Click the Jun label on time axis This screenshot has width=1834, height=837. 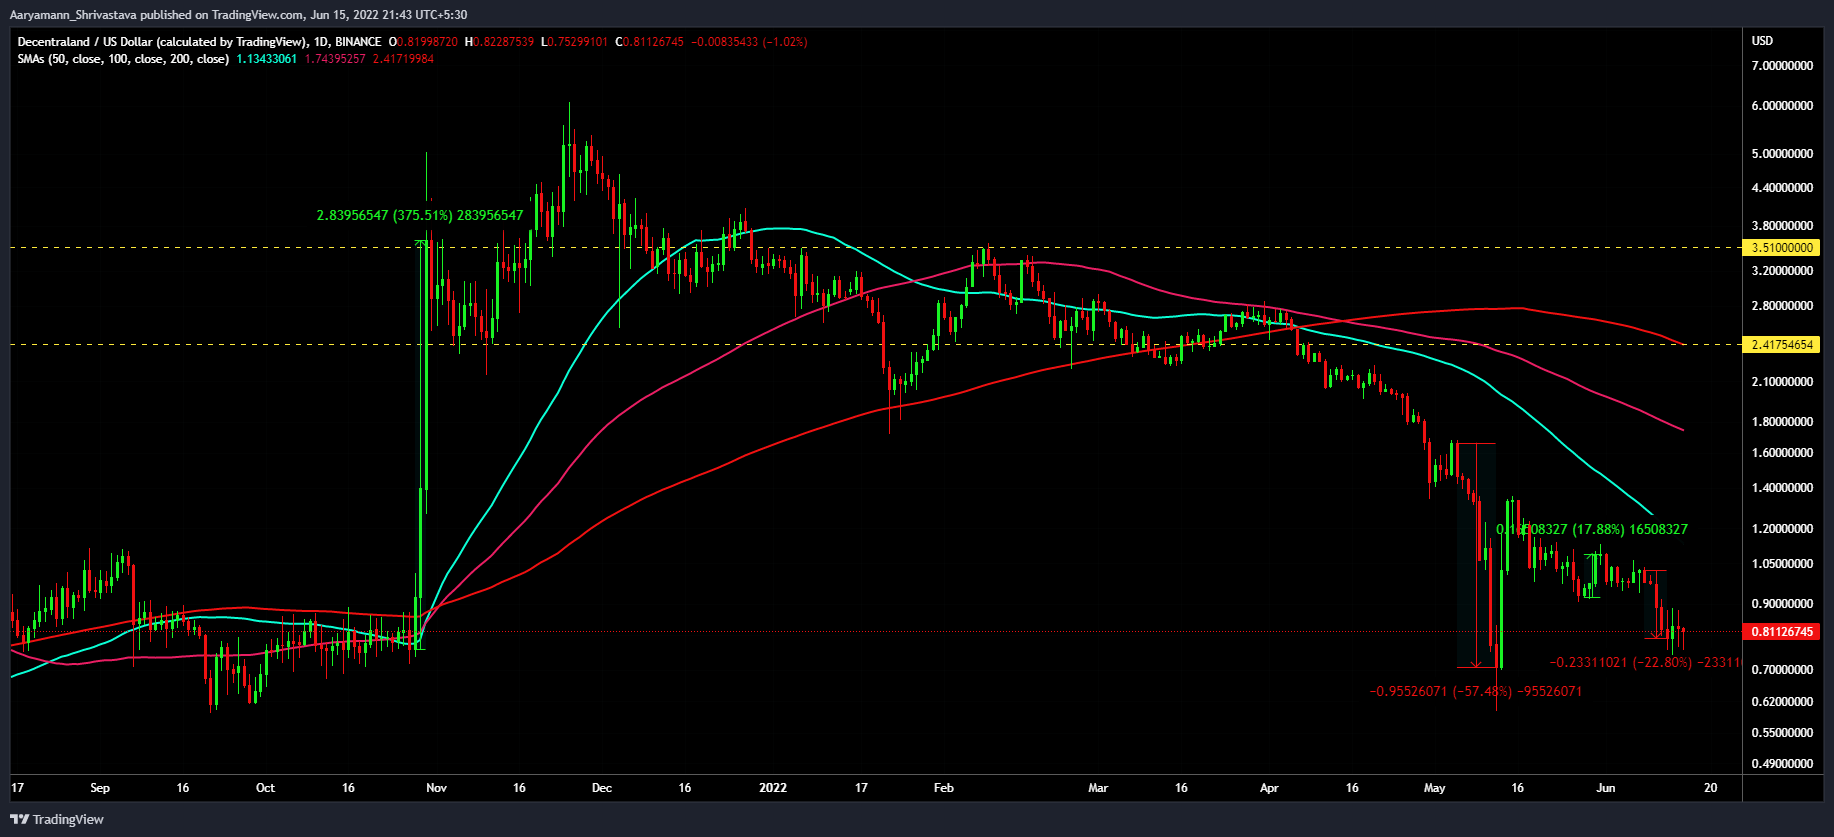(1606, 788)
